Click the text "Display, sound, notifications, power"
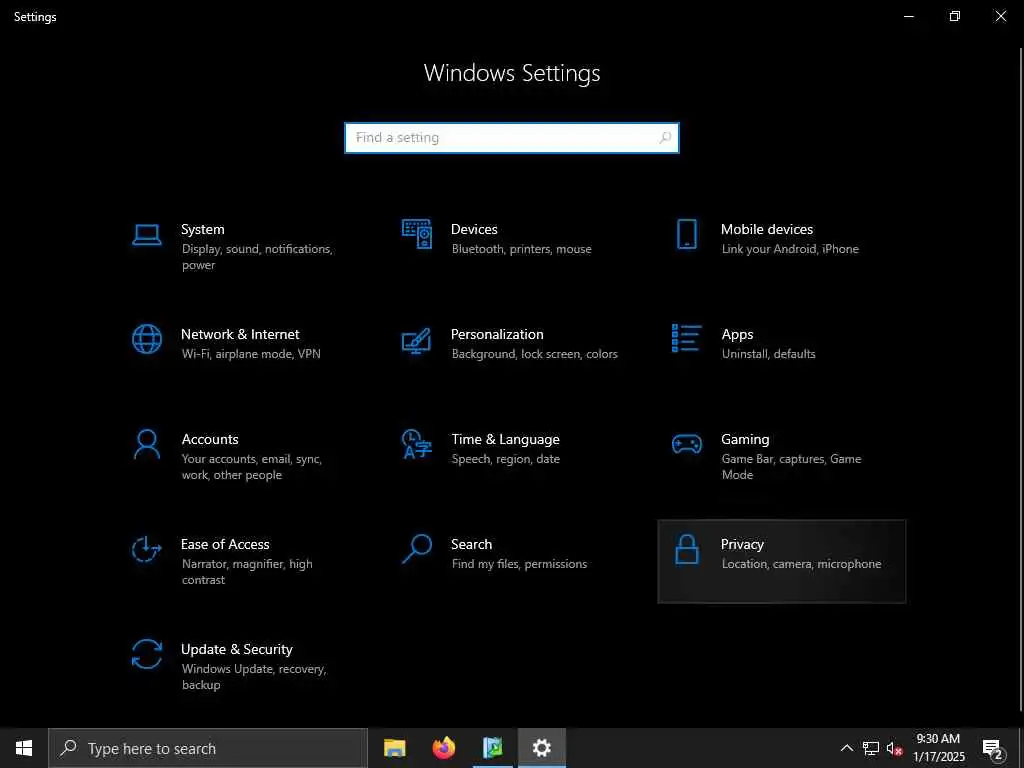The image size is (1024, 768). [257, 257]
